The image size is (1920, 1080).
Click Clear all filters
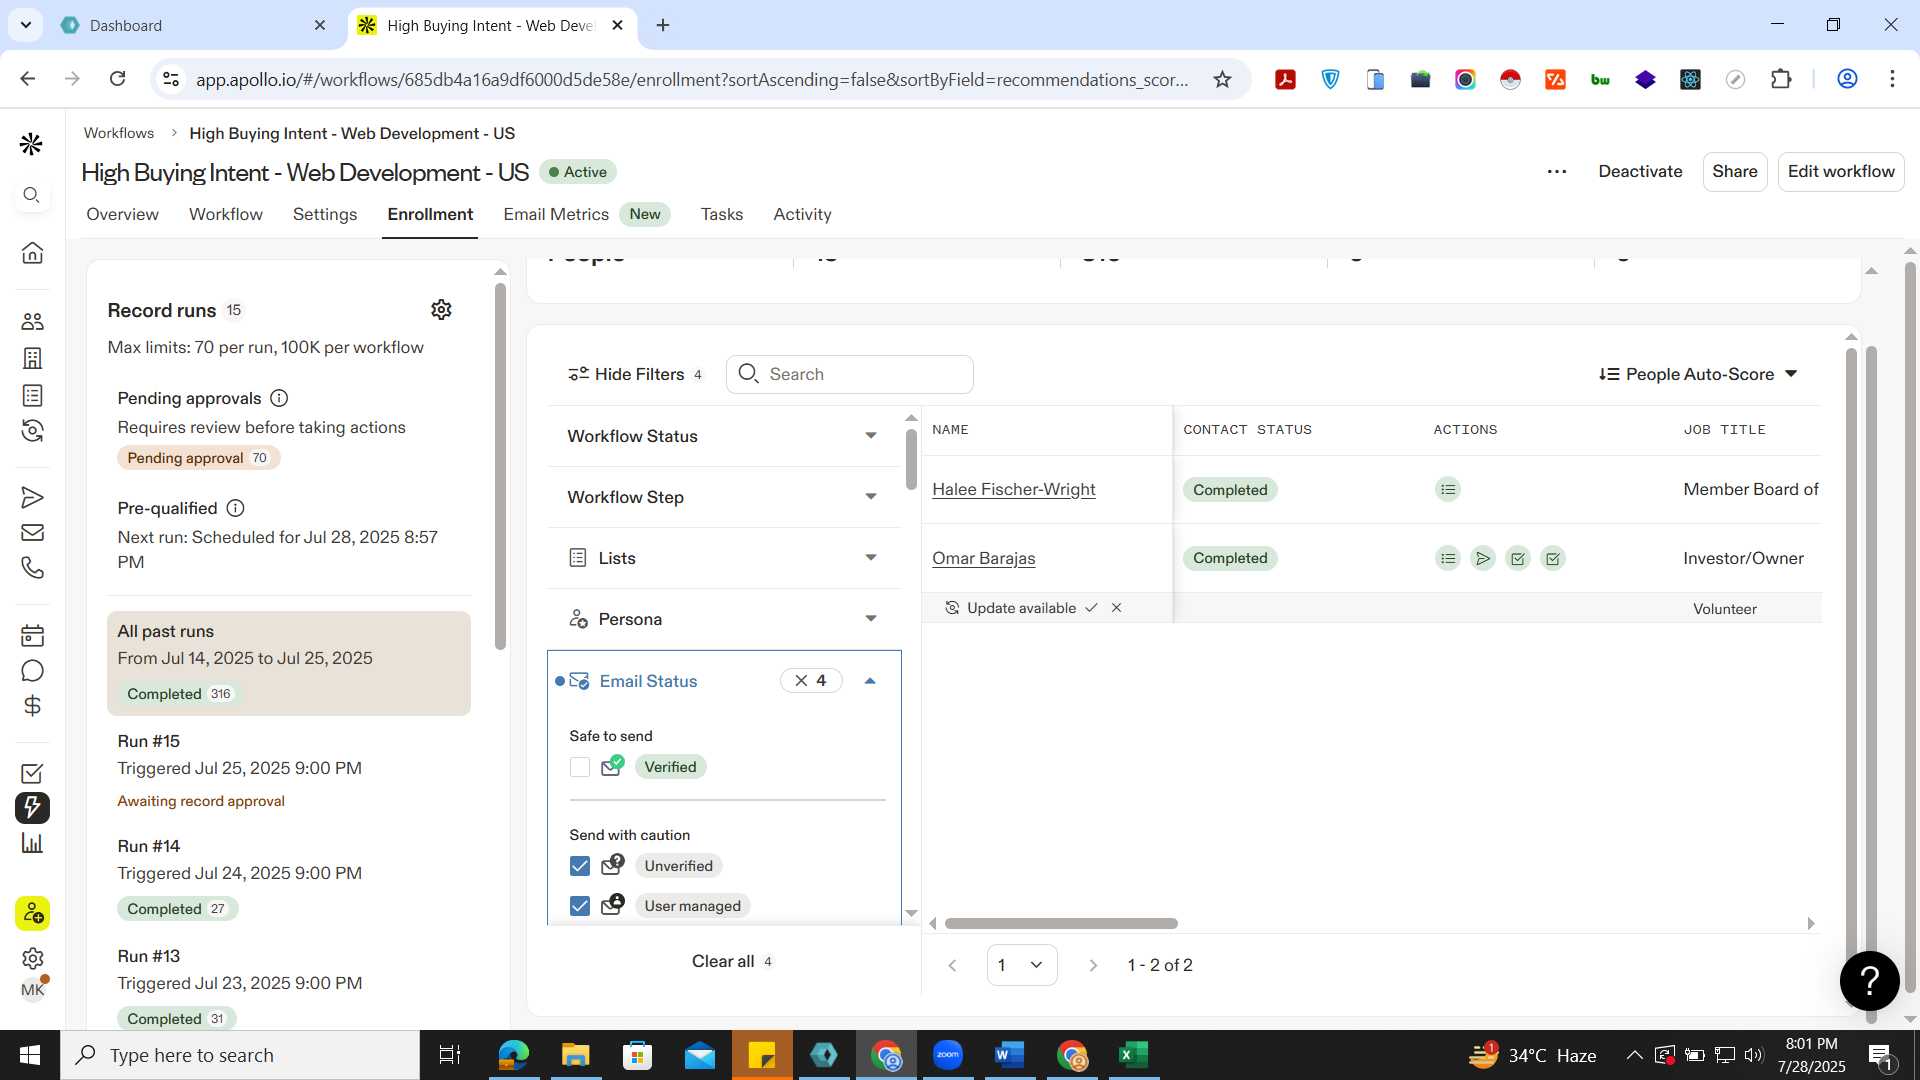[x=732, y=961]
